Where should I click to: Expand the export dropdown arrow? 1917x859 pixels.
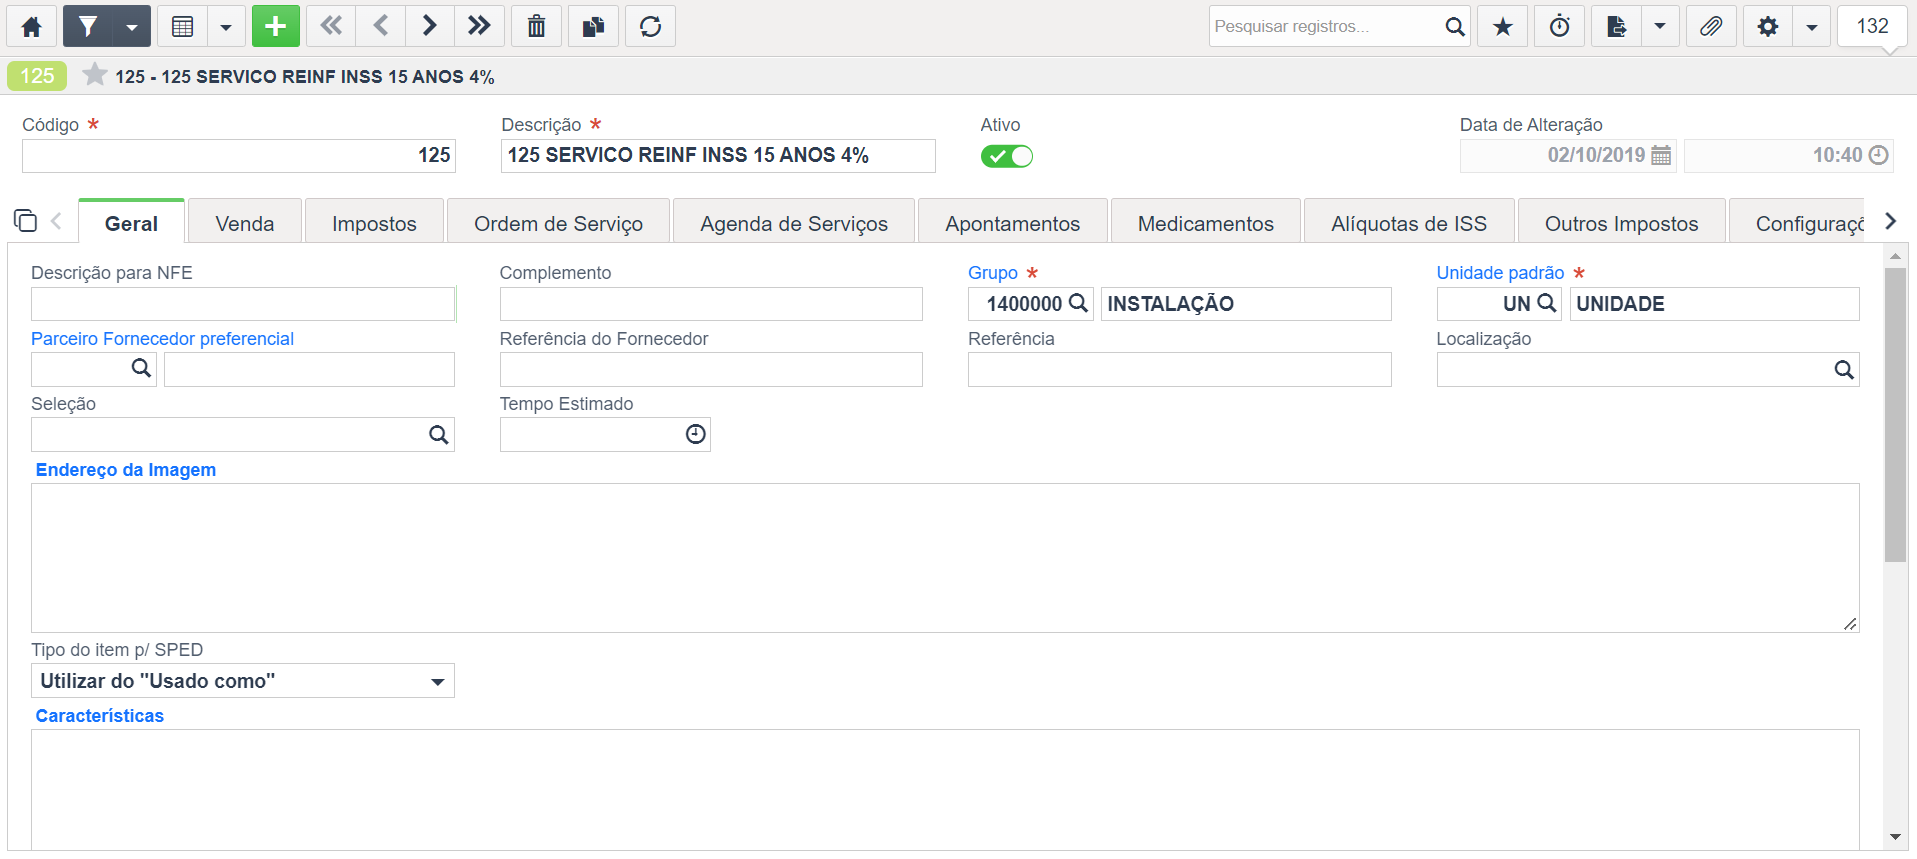(x=1660, y=27)
